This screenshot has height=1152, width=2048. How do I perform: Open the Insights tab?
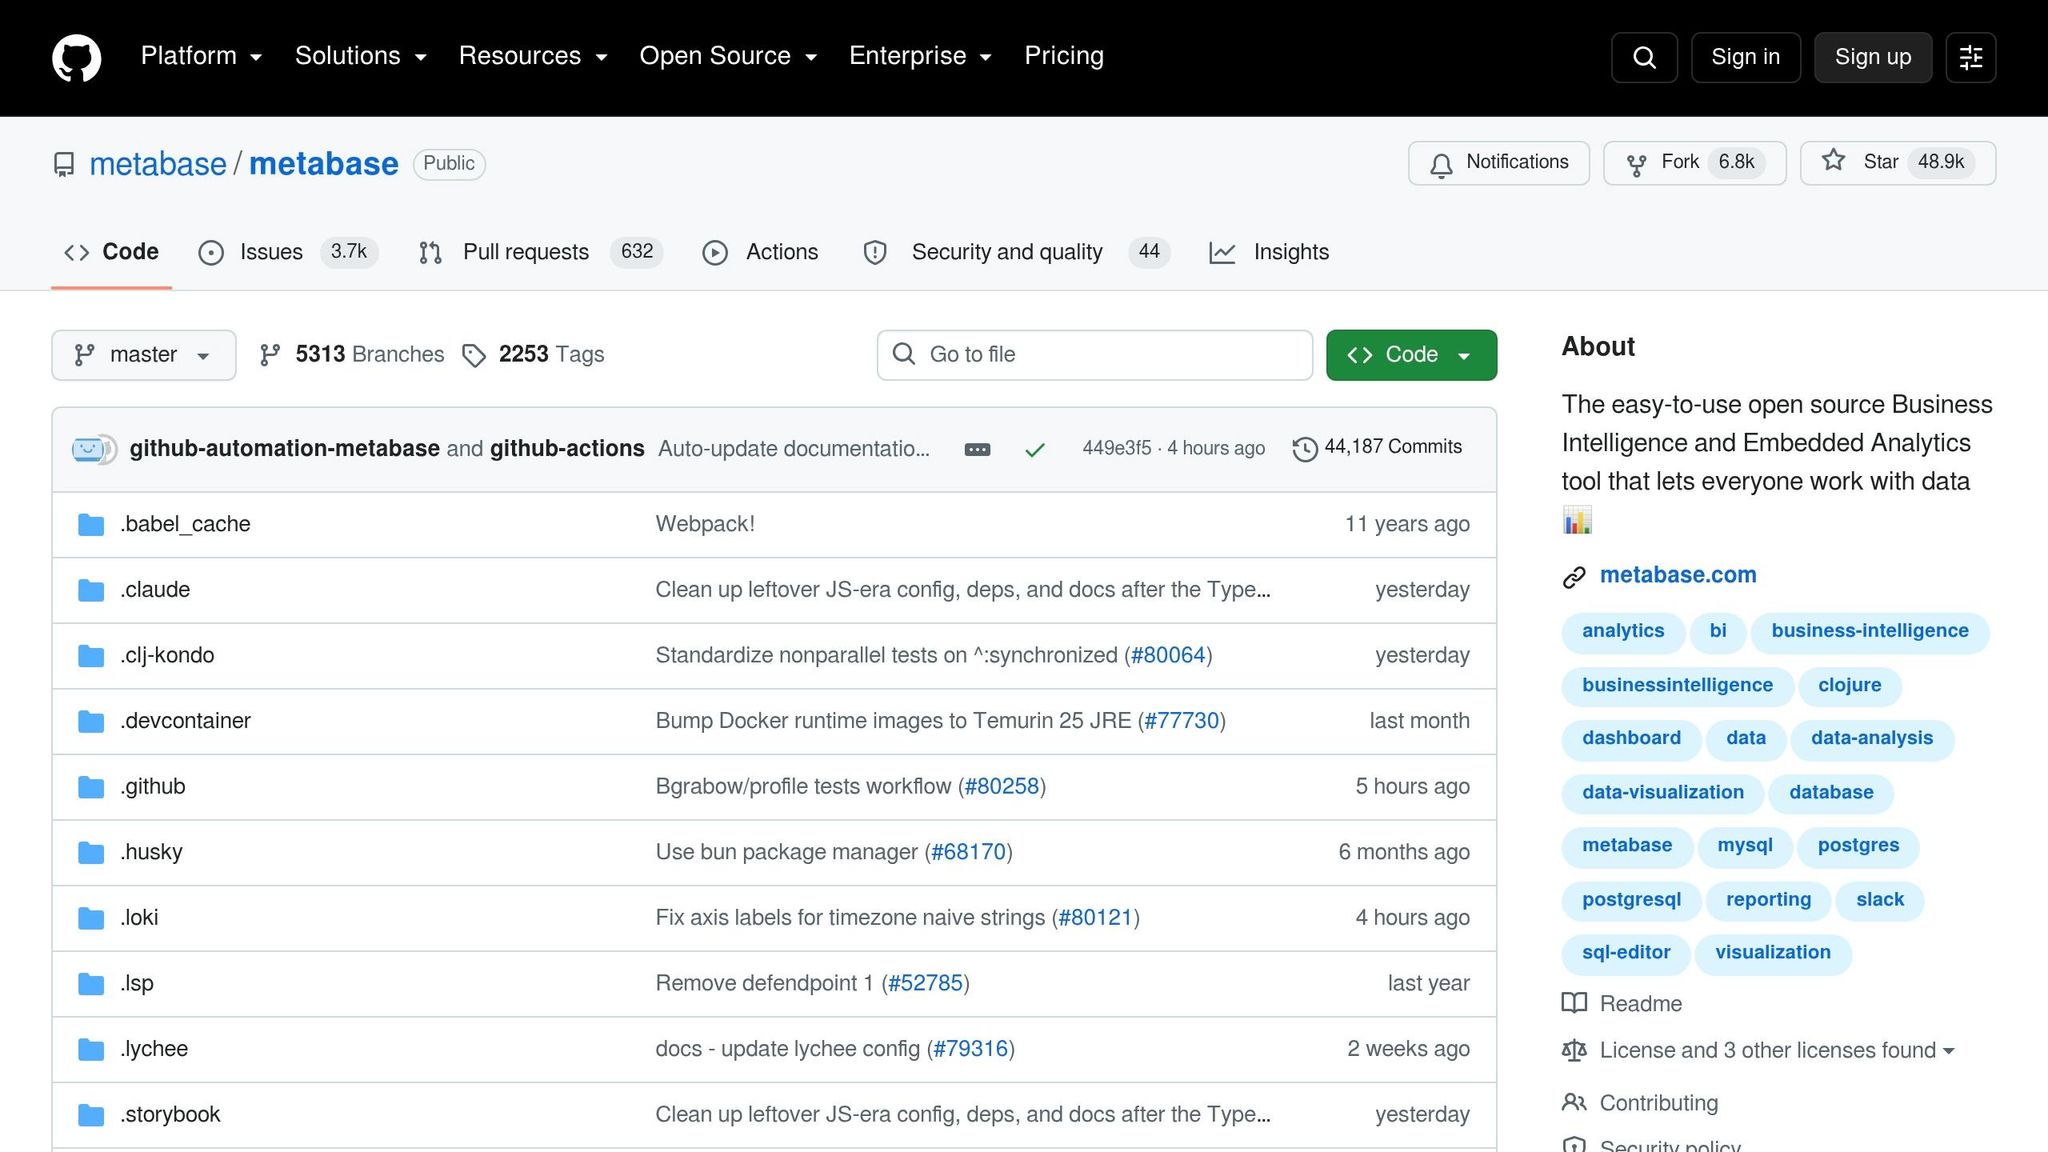tap(1269, 252)
